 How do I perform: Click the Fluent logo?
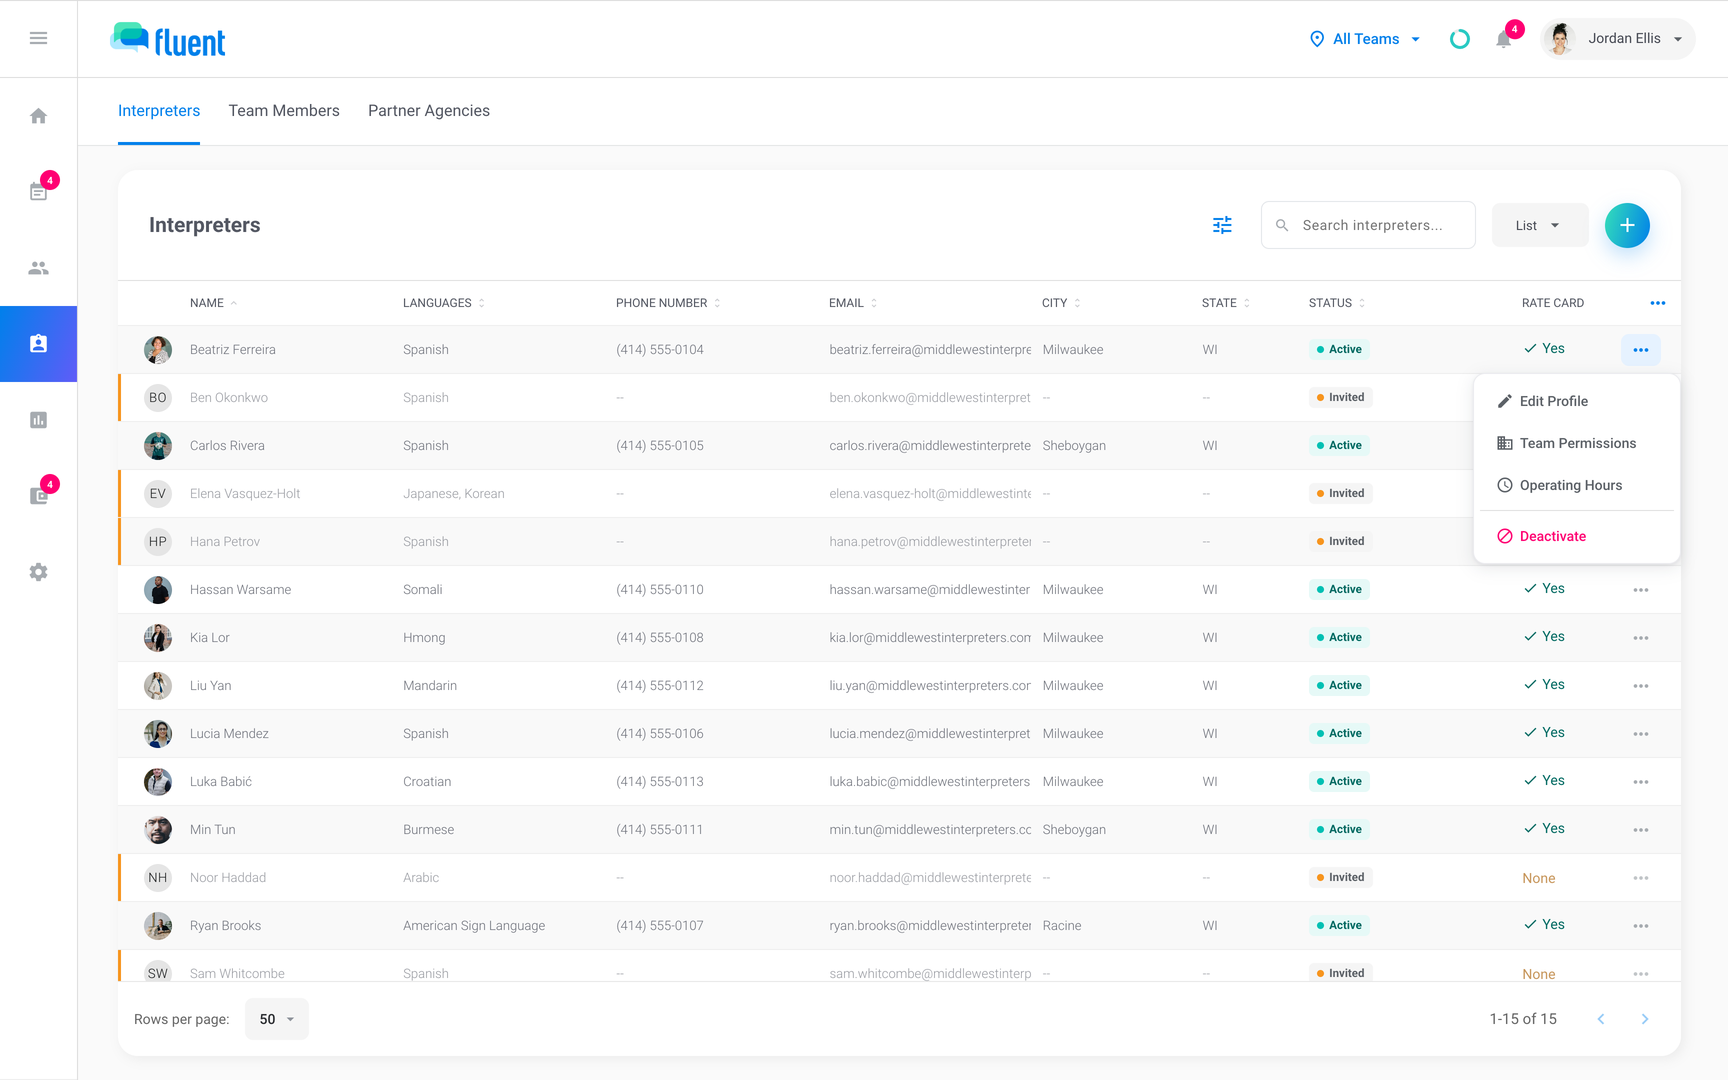pyautogui.click(x=168, y=40)
